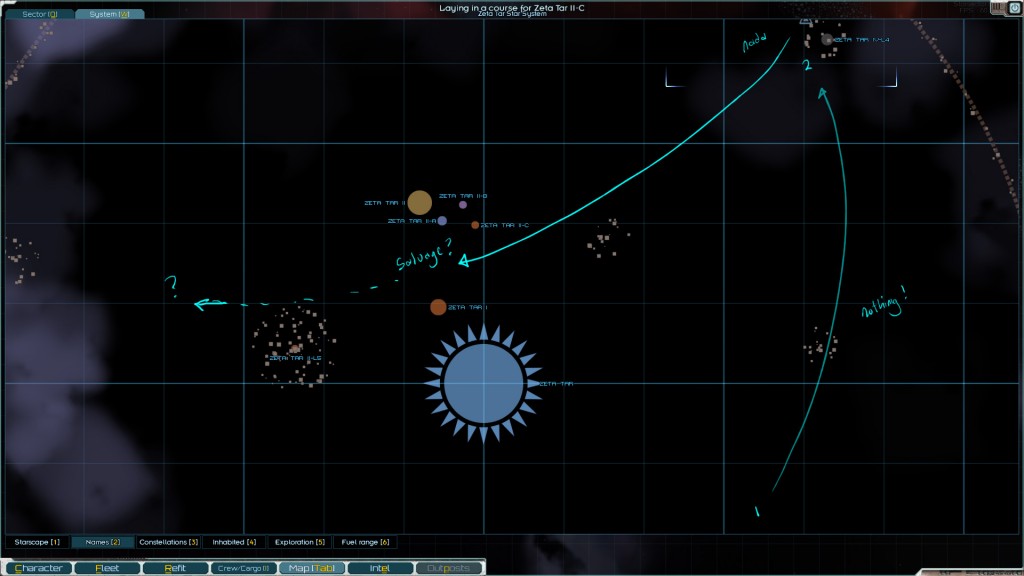Viewport: 1024px width, 576px height.
Task: Select the Zeta Tar II gas giant planet
Action: 419,202
